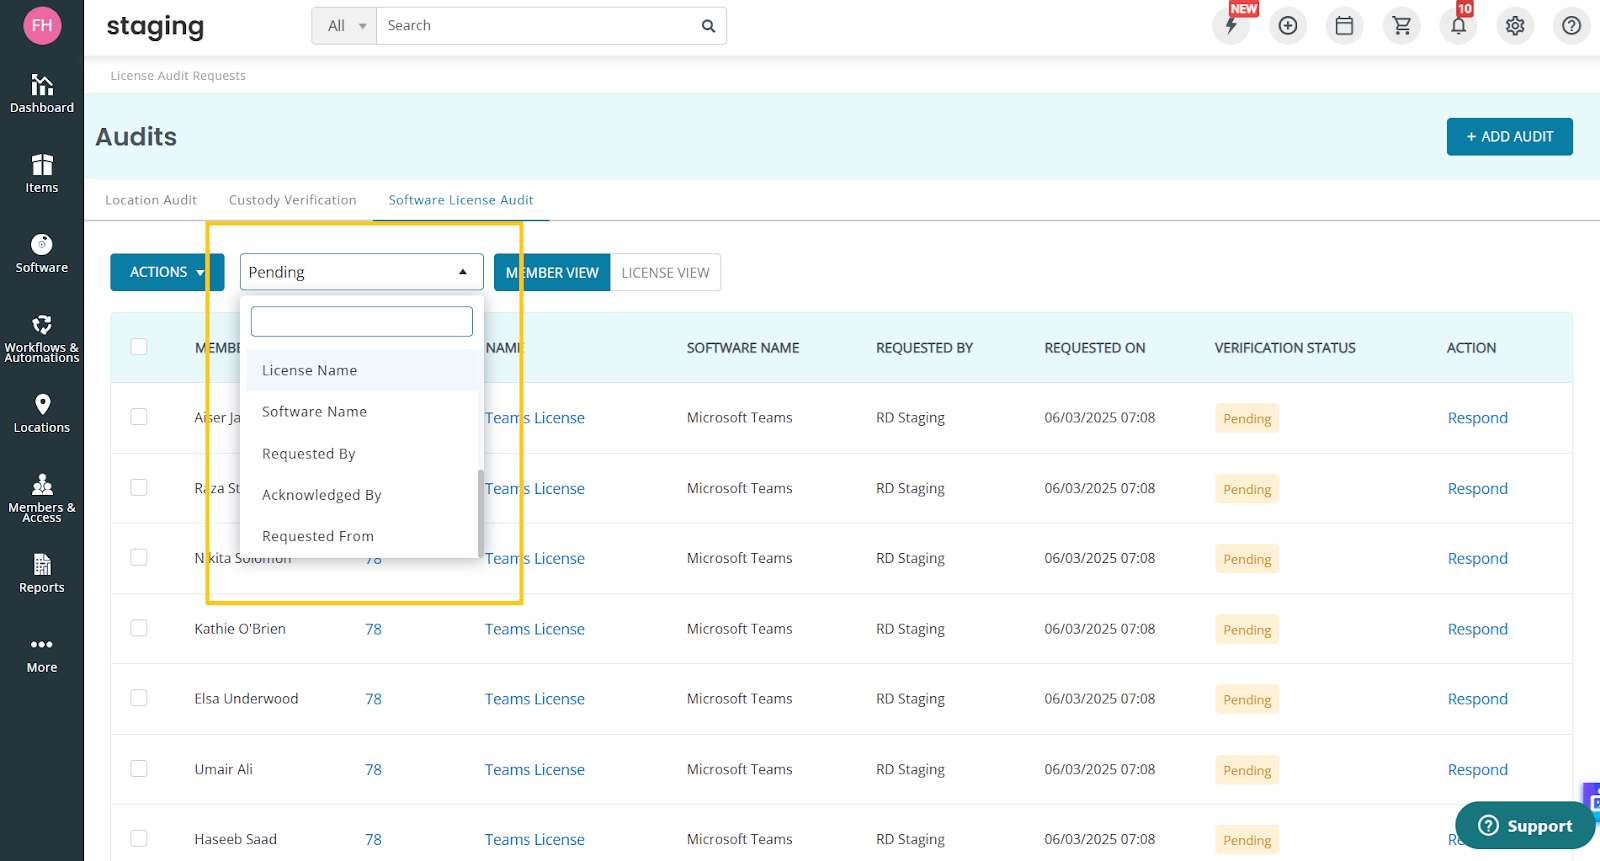Select Acknowledged By in filter list
This screenshot has width=1600, height=861.
point(361,495)
